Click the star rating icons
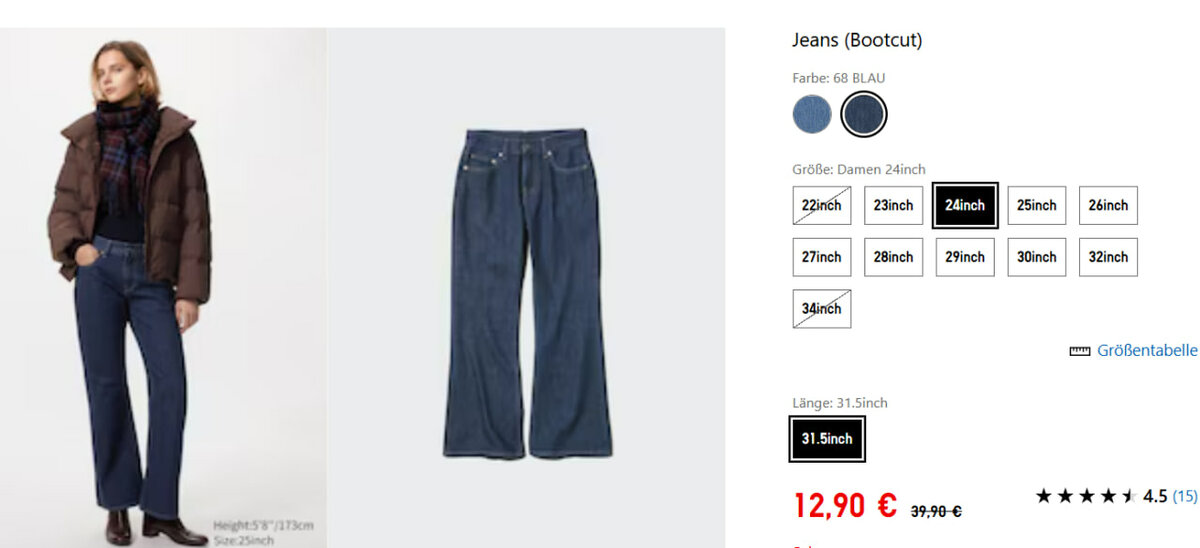Image resolution: width=1200 pixels, height=548 pixels. [x=1086, y=496]
